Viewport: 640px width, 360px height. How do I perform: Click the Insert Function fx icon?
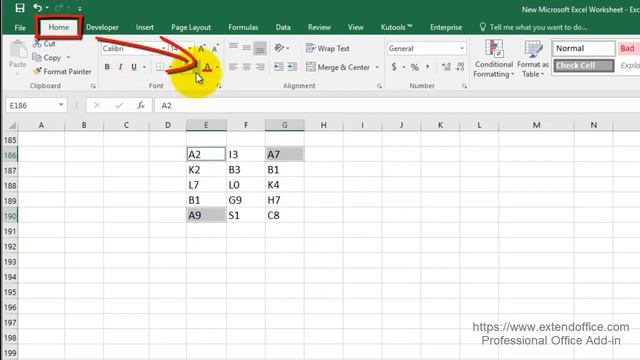(x=140, y=105)
